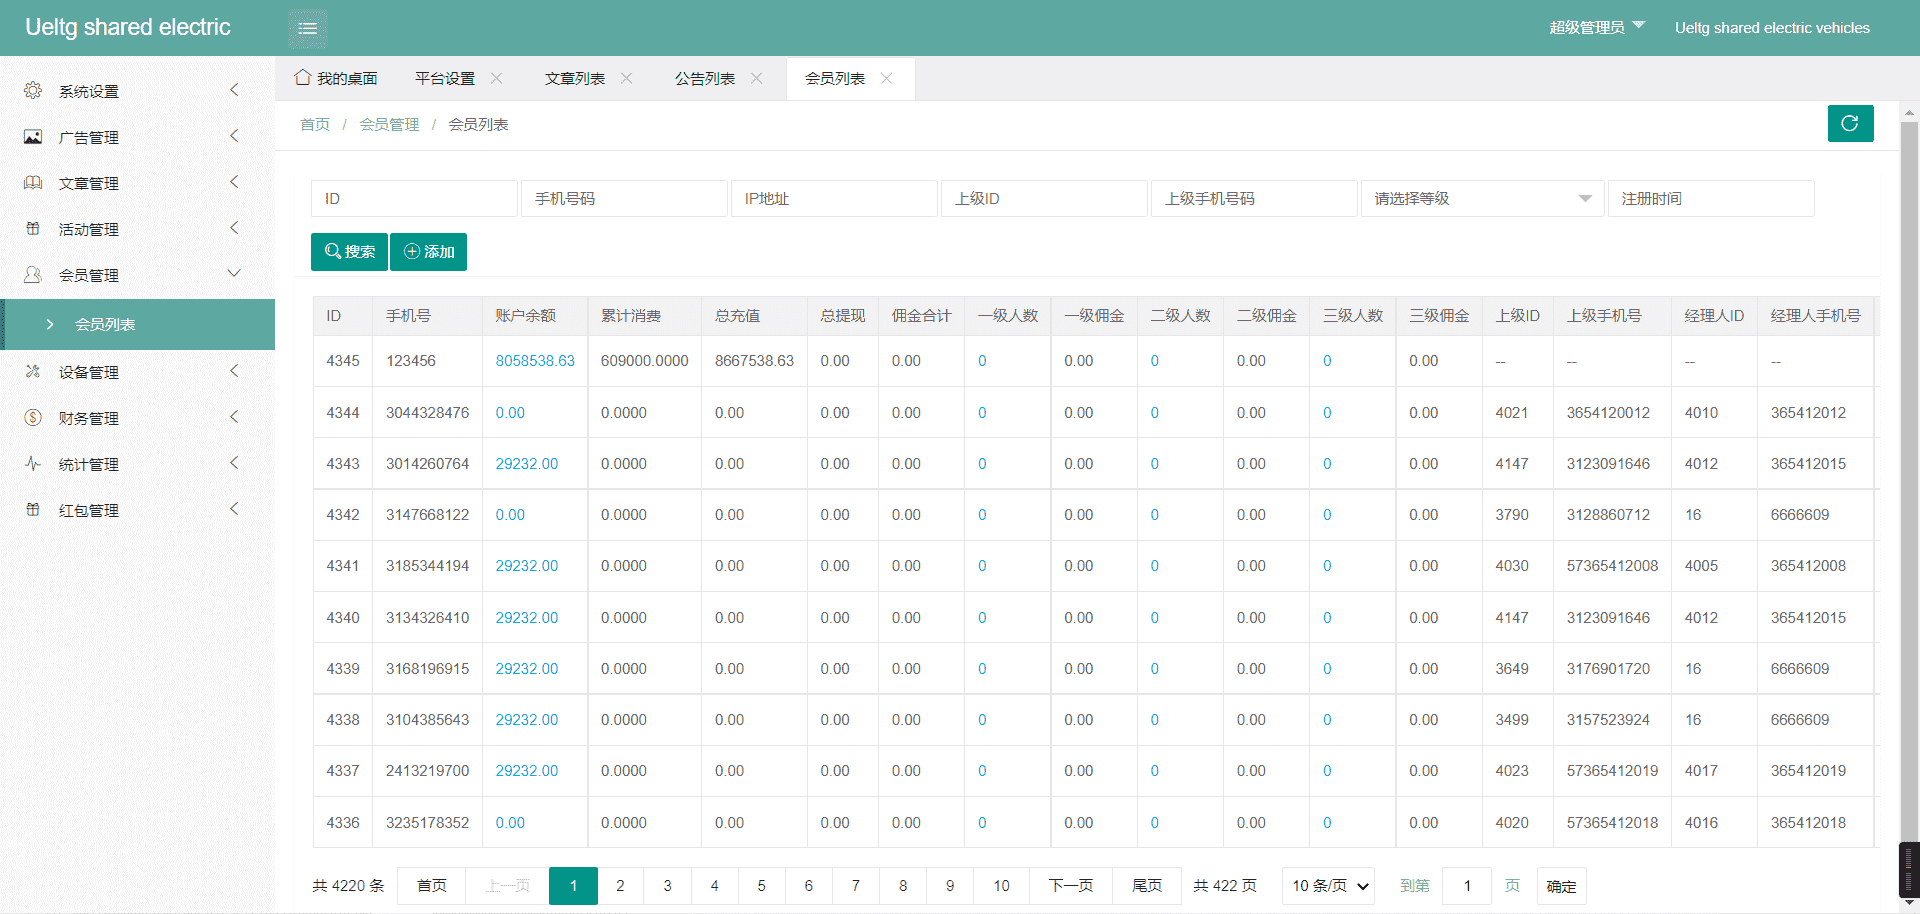Screen dimensions: 1920x914
Task: Click the 设备管理 tools icon
Action: (x=33, y=372)
